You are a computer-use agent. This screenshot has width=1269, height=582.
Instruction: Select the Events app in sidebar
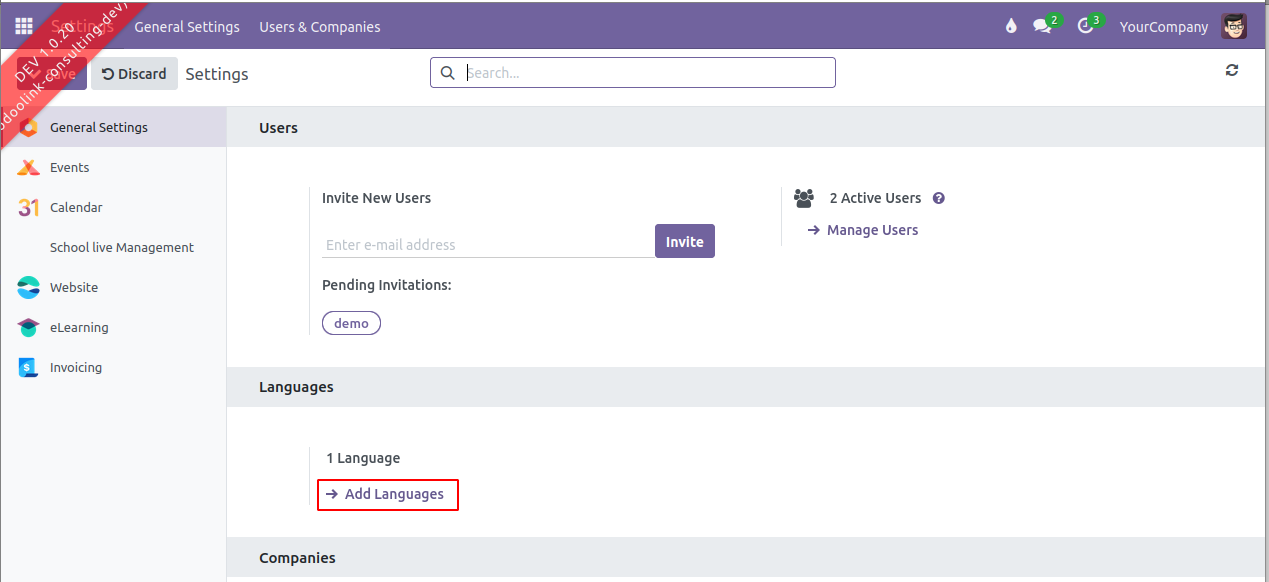click(x=69, y=168)
